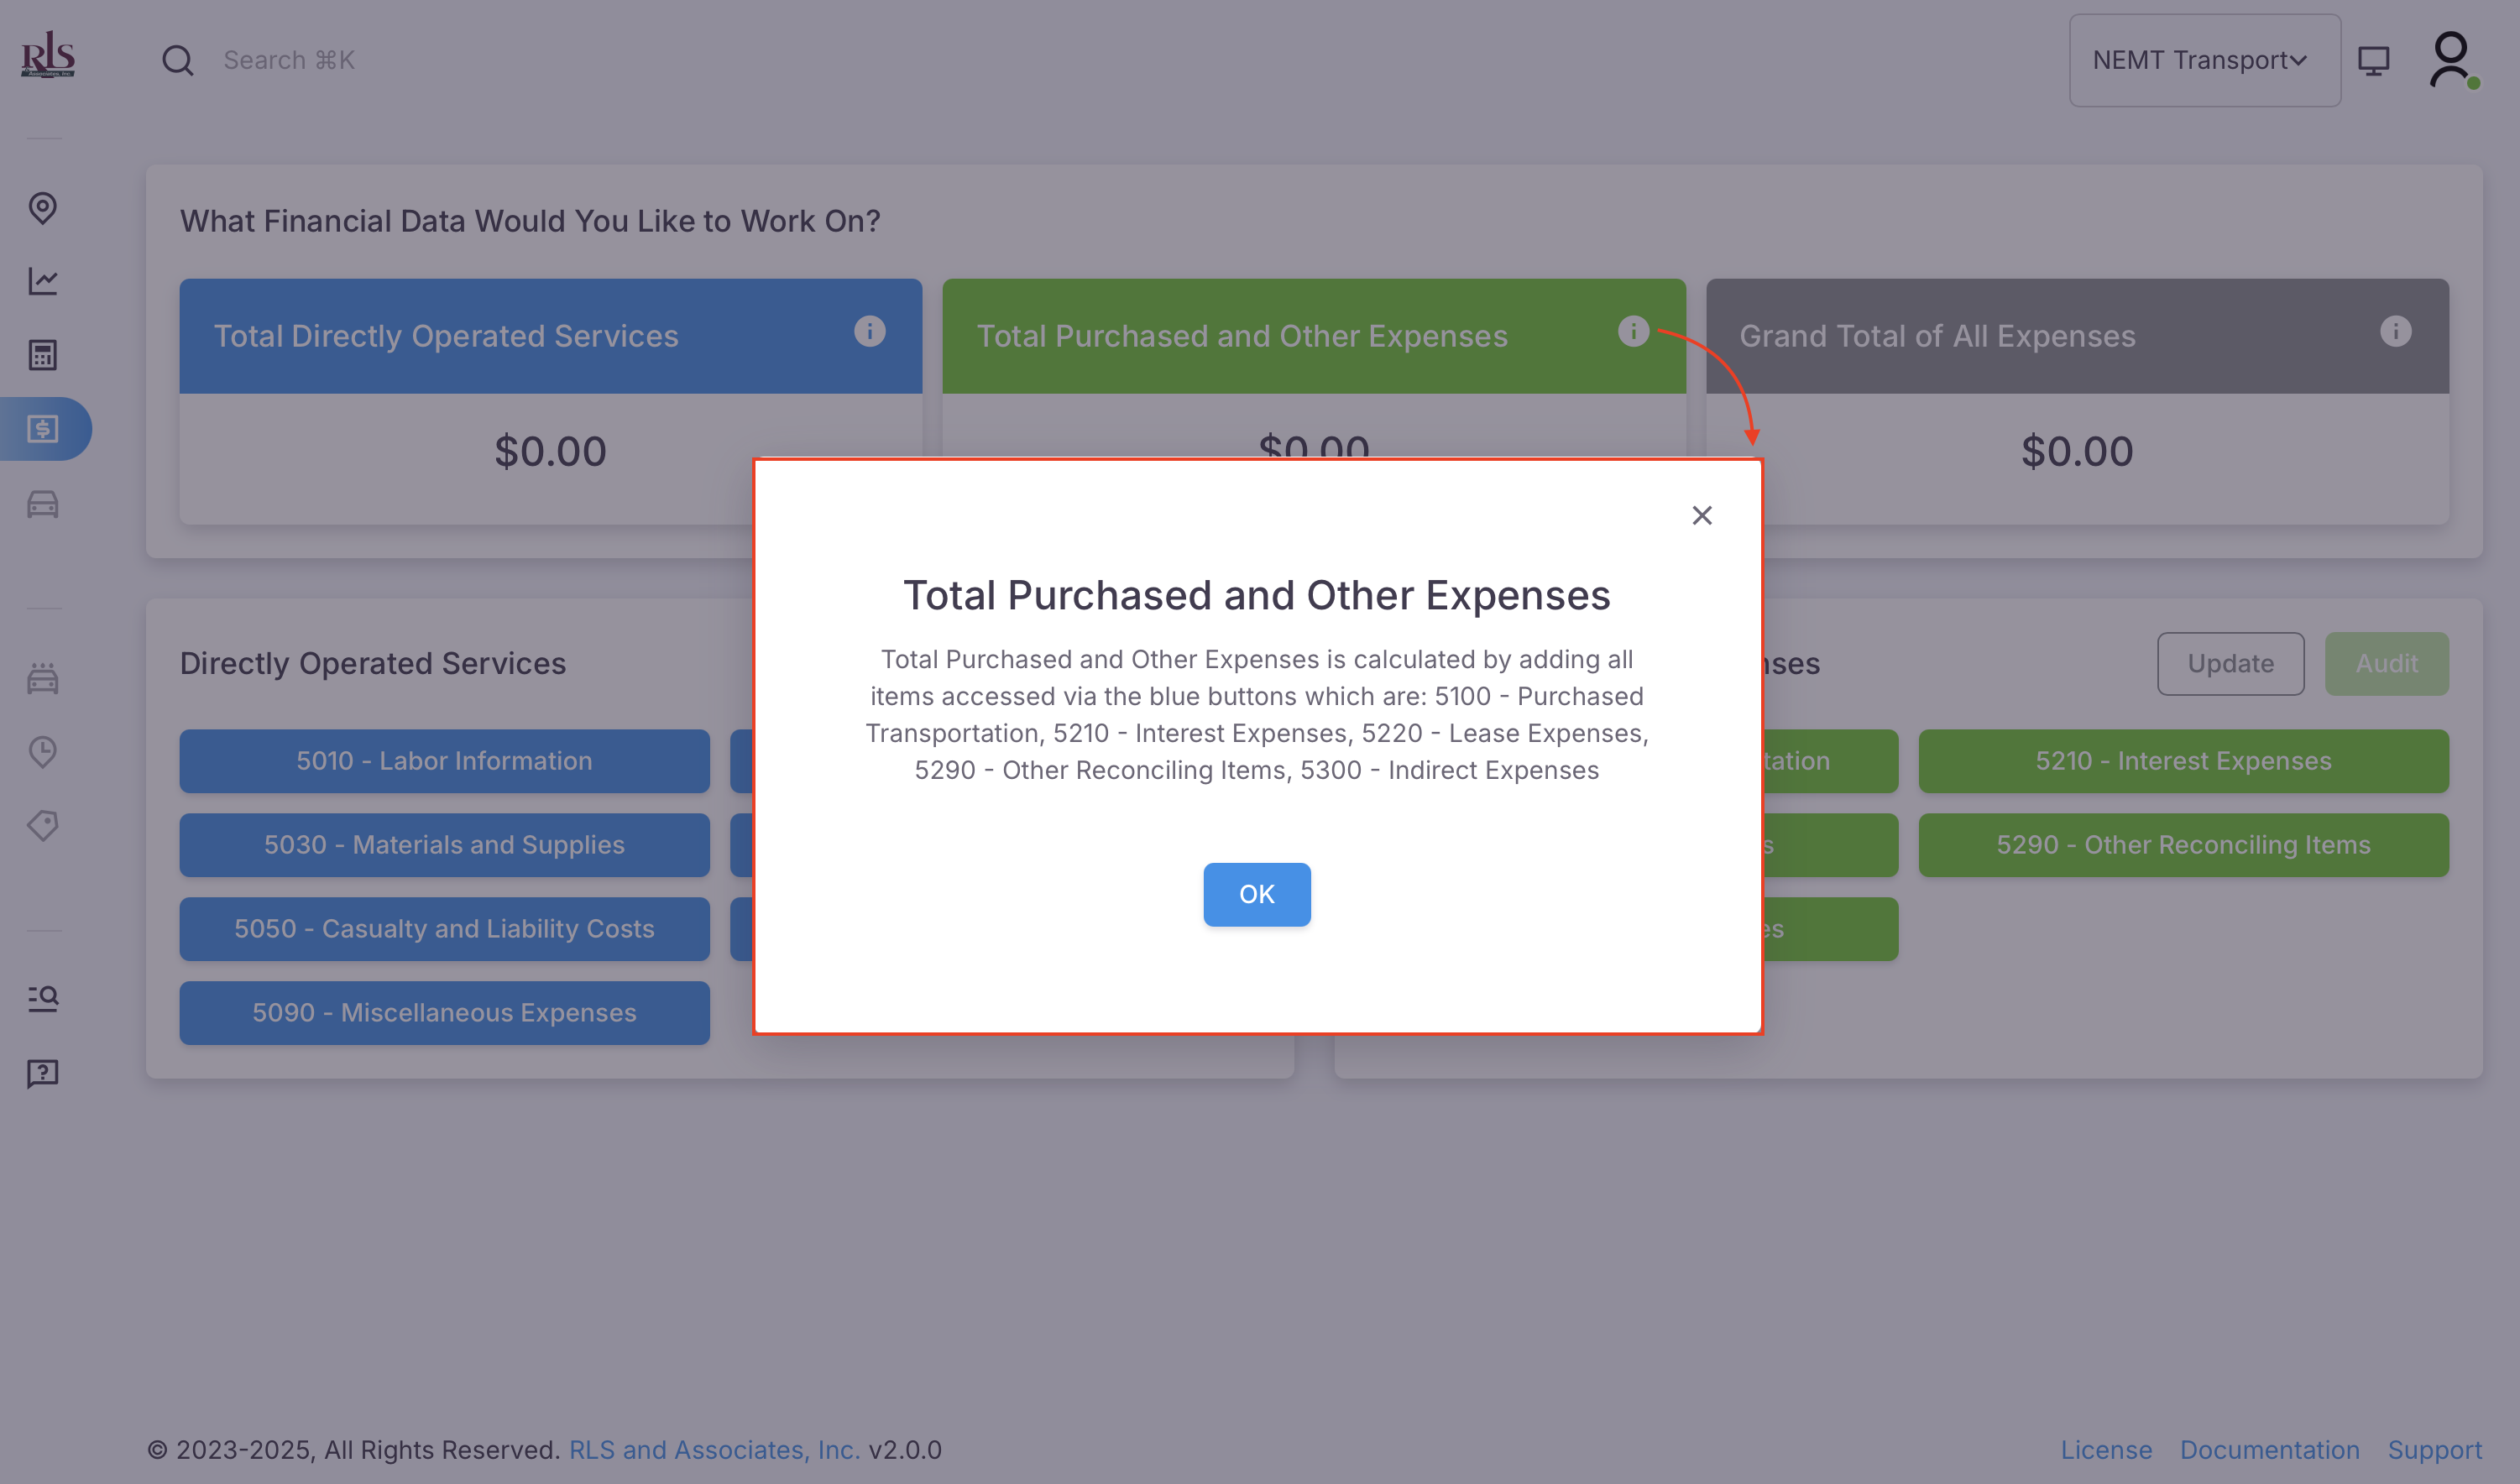The width and height of the screenshot is (2520, 1484).
Task: Open the calculator sidebar icon
Action: click(x=42, y=355)
